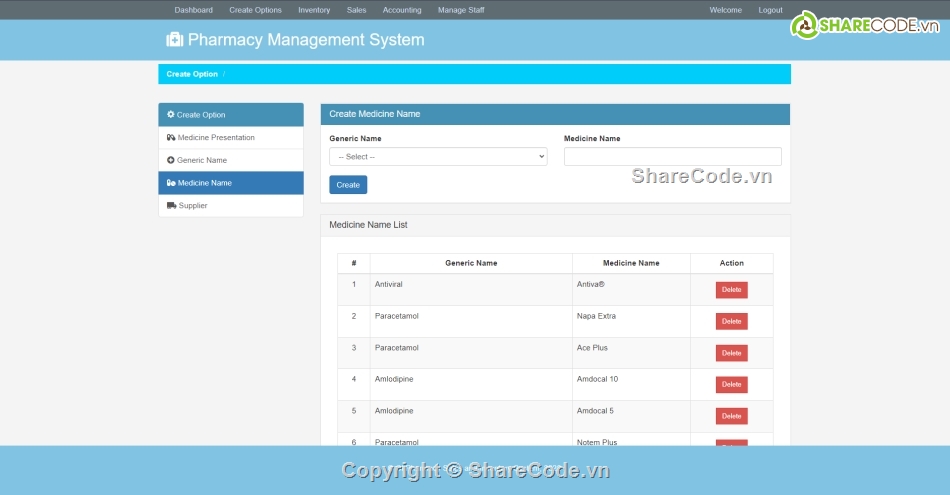
Task: Open the Sales menu
Action: point(356,10)
